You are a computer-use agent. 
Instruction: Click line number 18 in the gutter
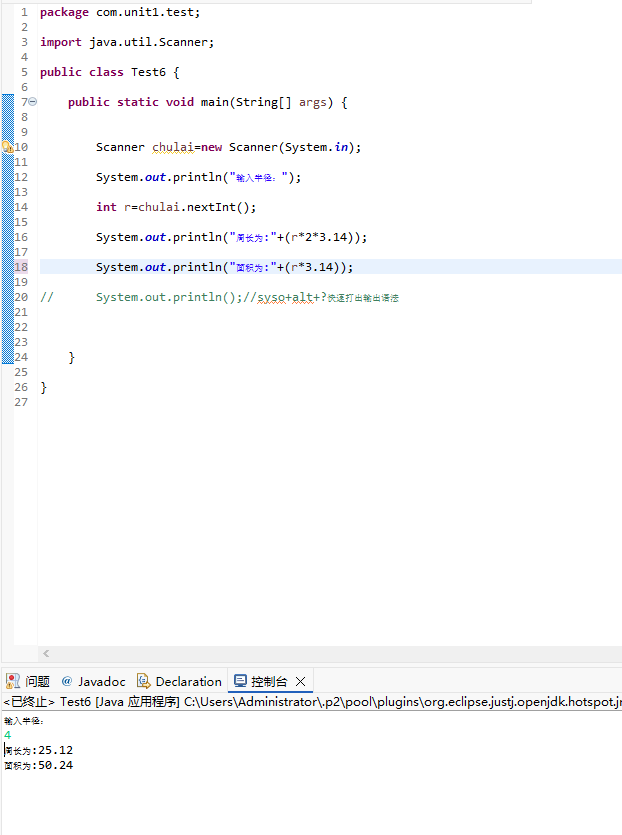tap(21, 267)
